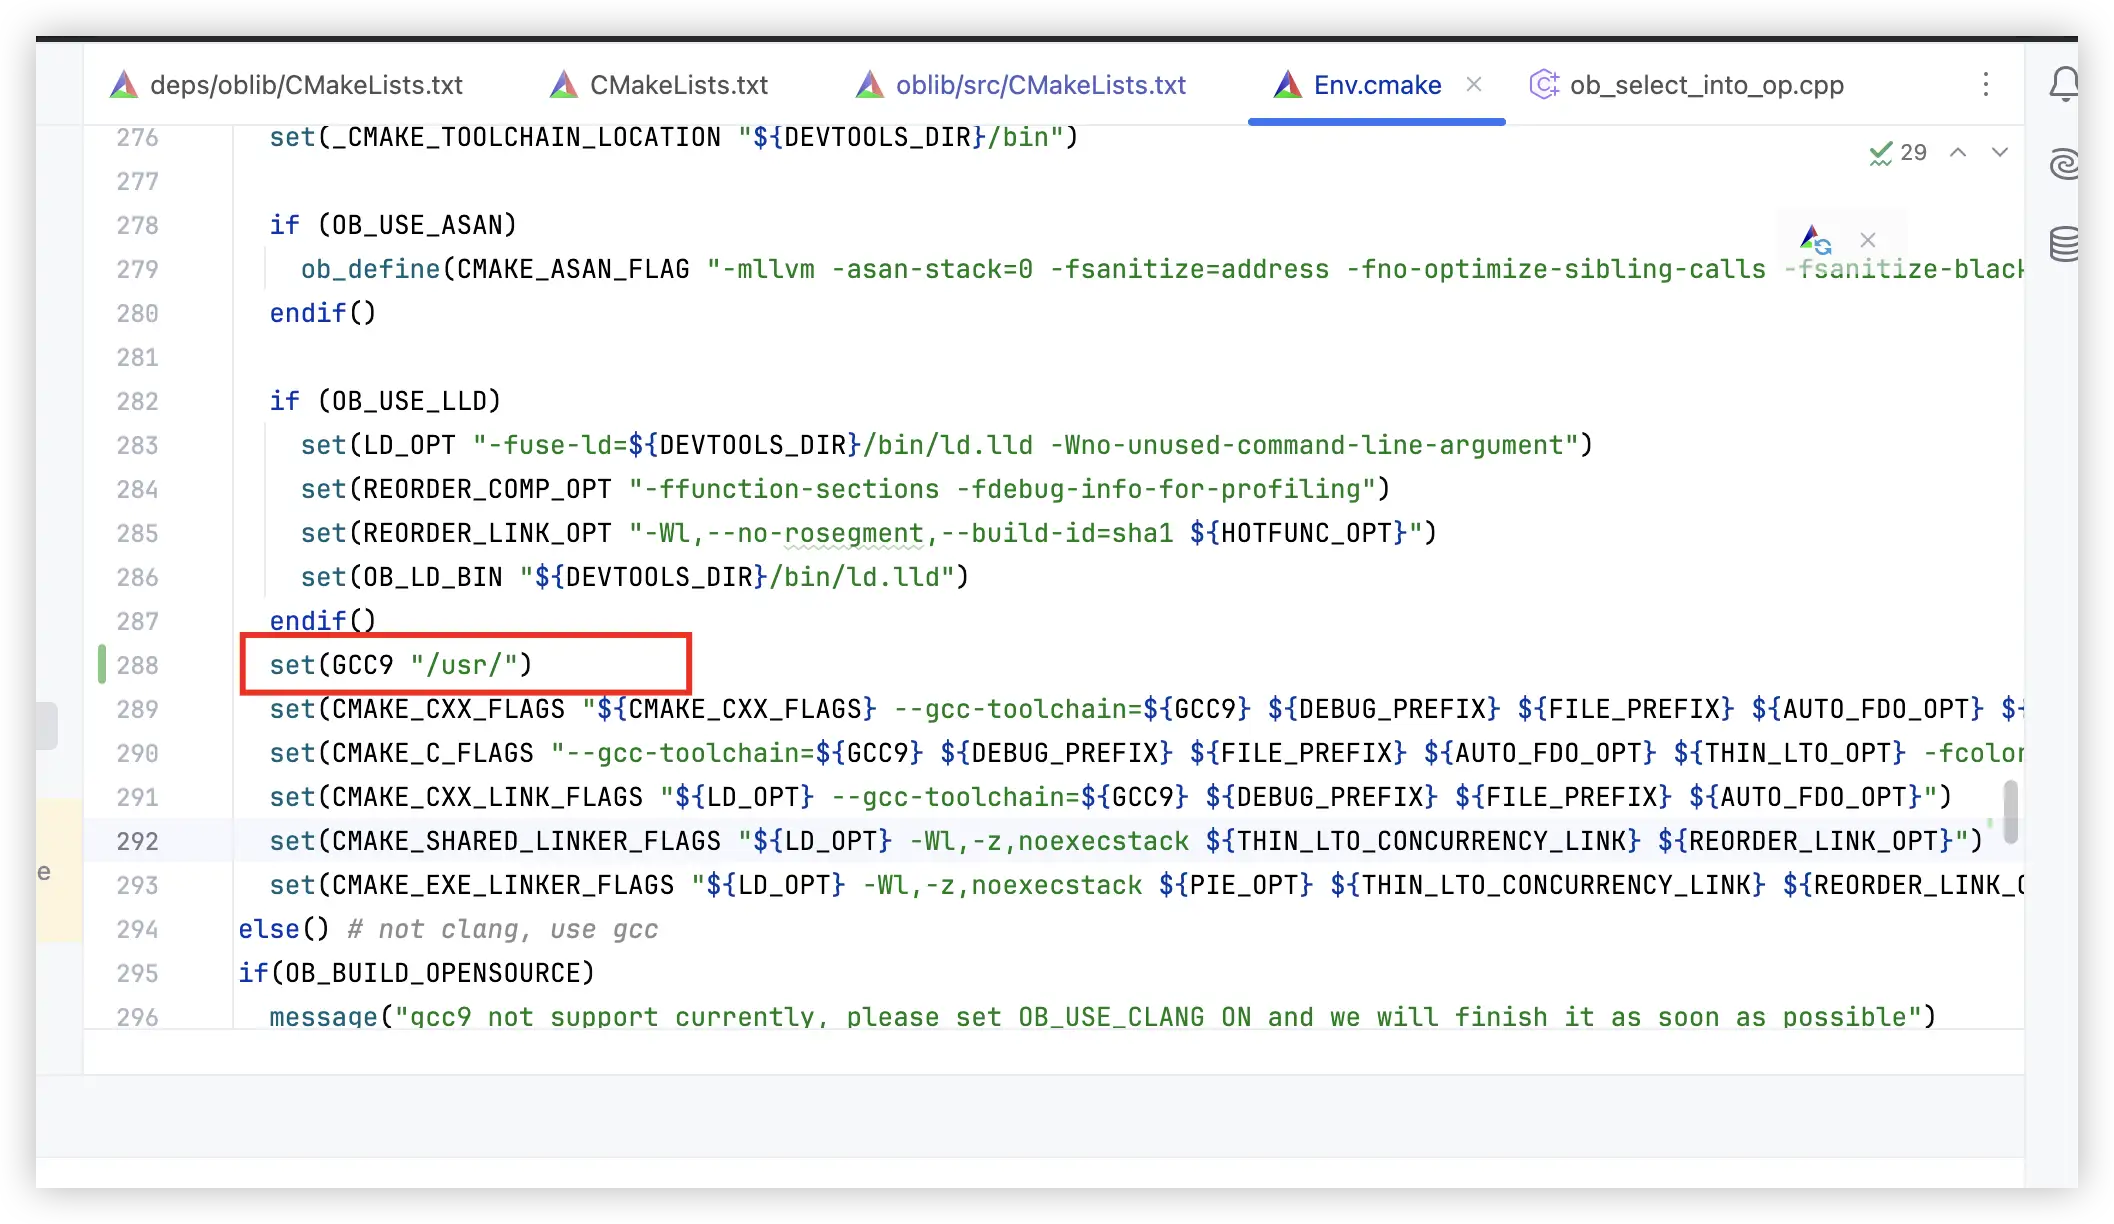Click line number 288 in gutter
Image resolution: width=2114 pixels, height=1224 pixels.
tap(137, 665)
